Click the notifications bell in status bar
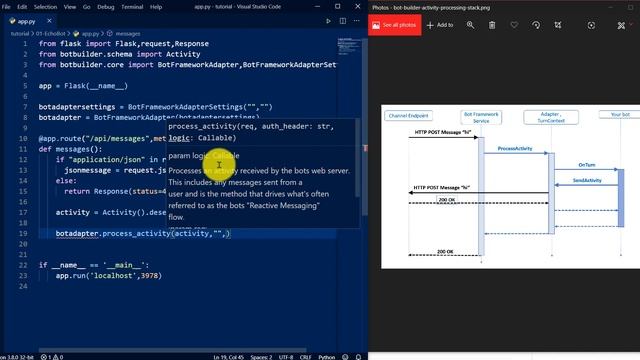The height and width of the screenshot is (360, 640). tap(358, 357)
